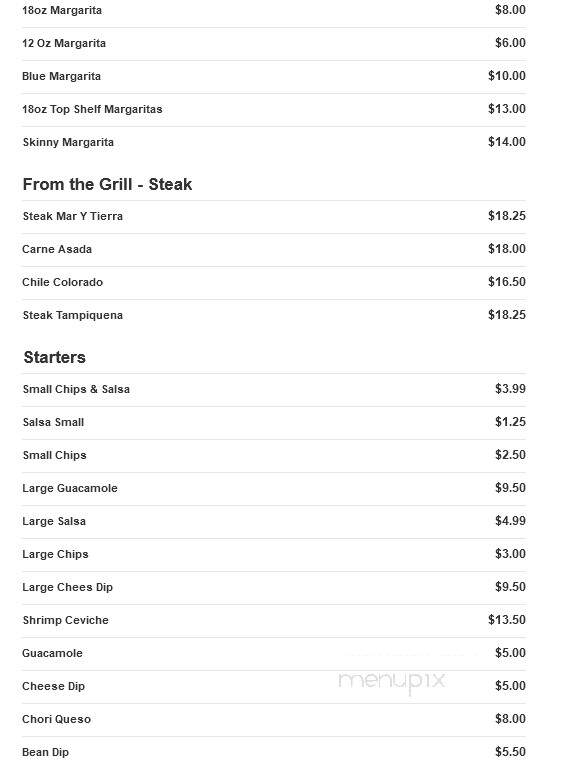Click the Blue Margarita item
The width and height of the screenshot is (571, 763).
(274, 76)
